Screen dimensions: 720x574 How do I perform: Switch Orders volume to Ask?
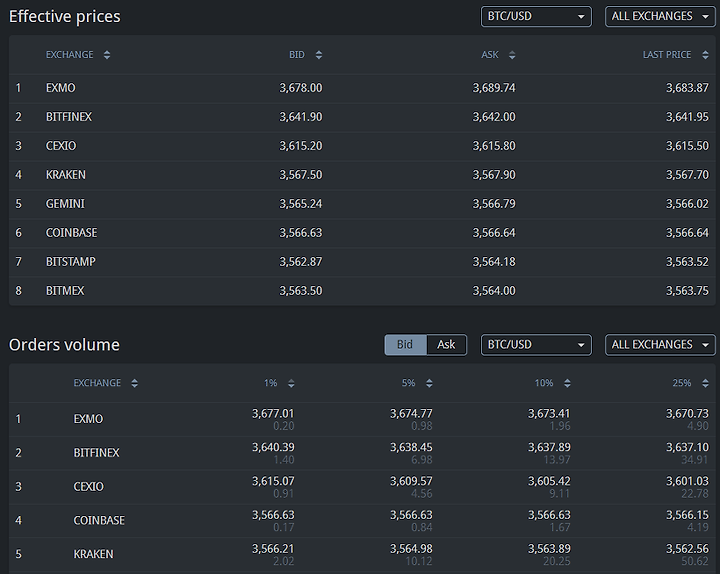coord(446,345)
